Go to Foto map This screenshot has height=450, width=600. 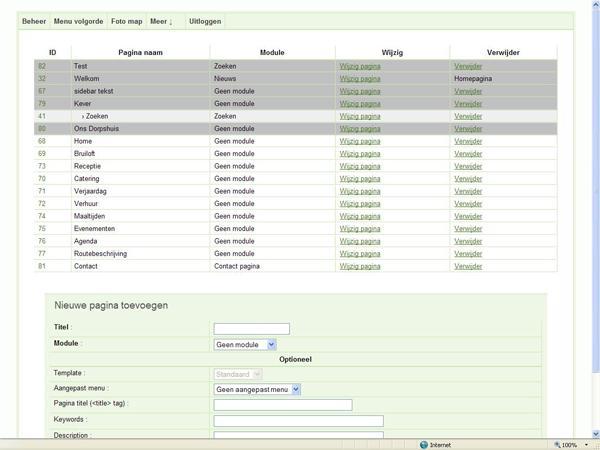(127, 21)
